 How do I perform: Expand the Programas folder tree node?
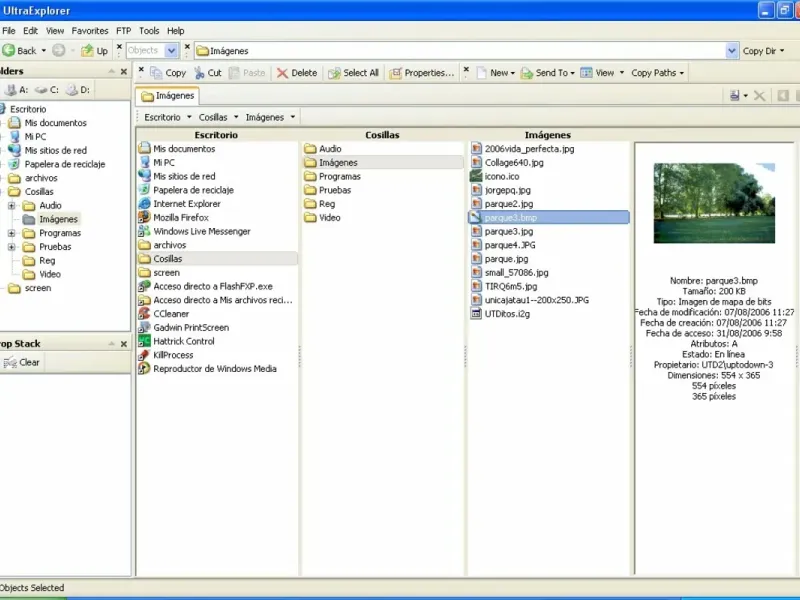tap(11, 233)
